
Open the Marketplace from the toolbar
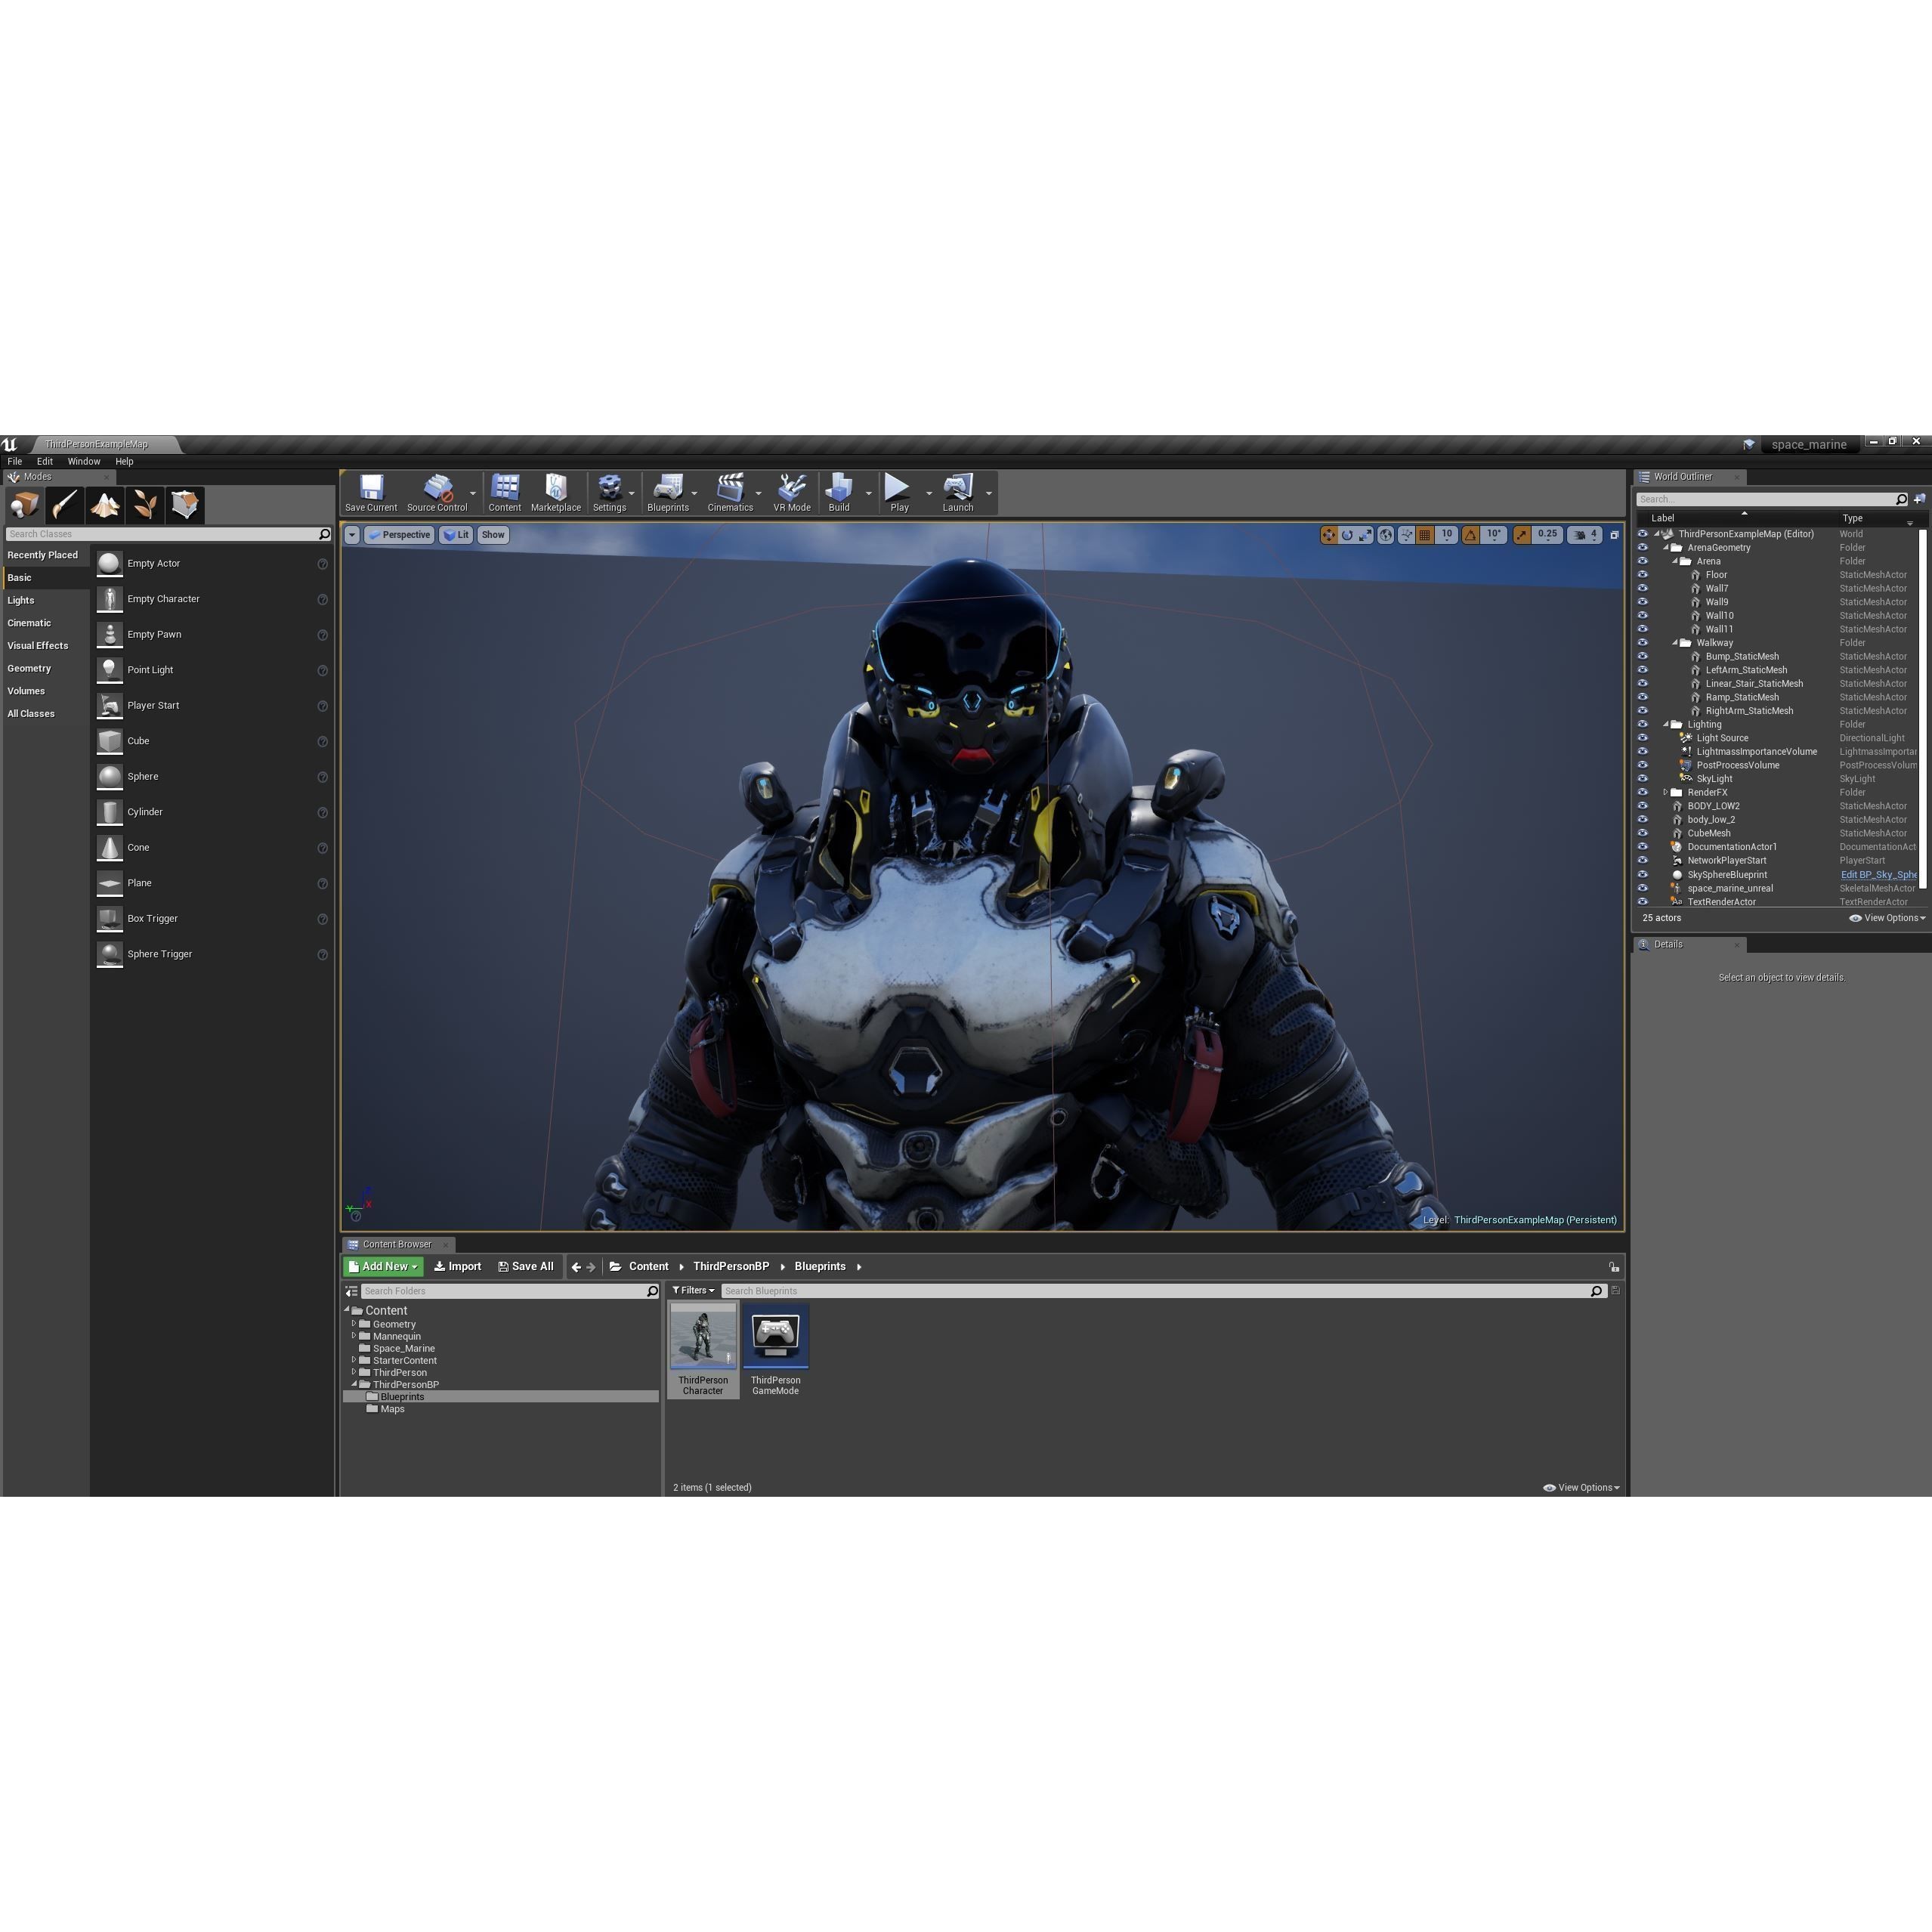pyautogui.click(x=556, y=492)
